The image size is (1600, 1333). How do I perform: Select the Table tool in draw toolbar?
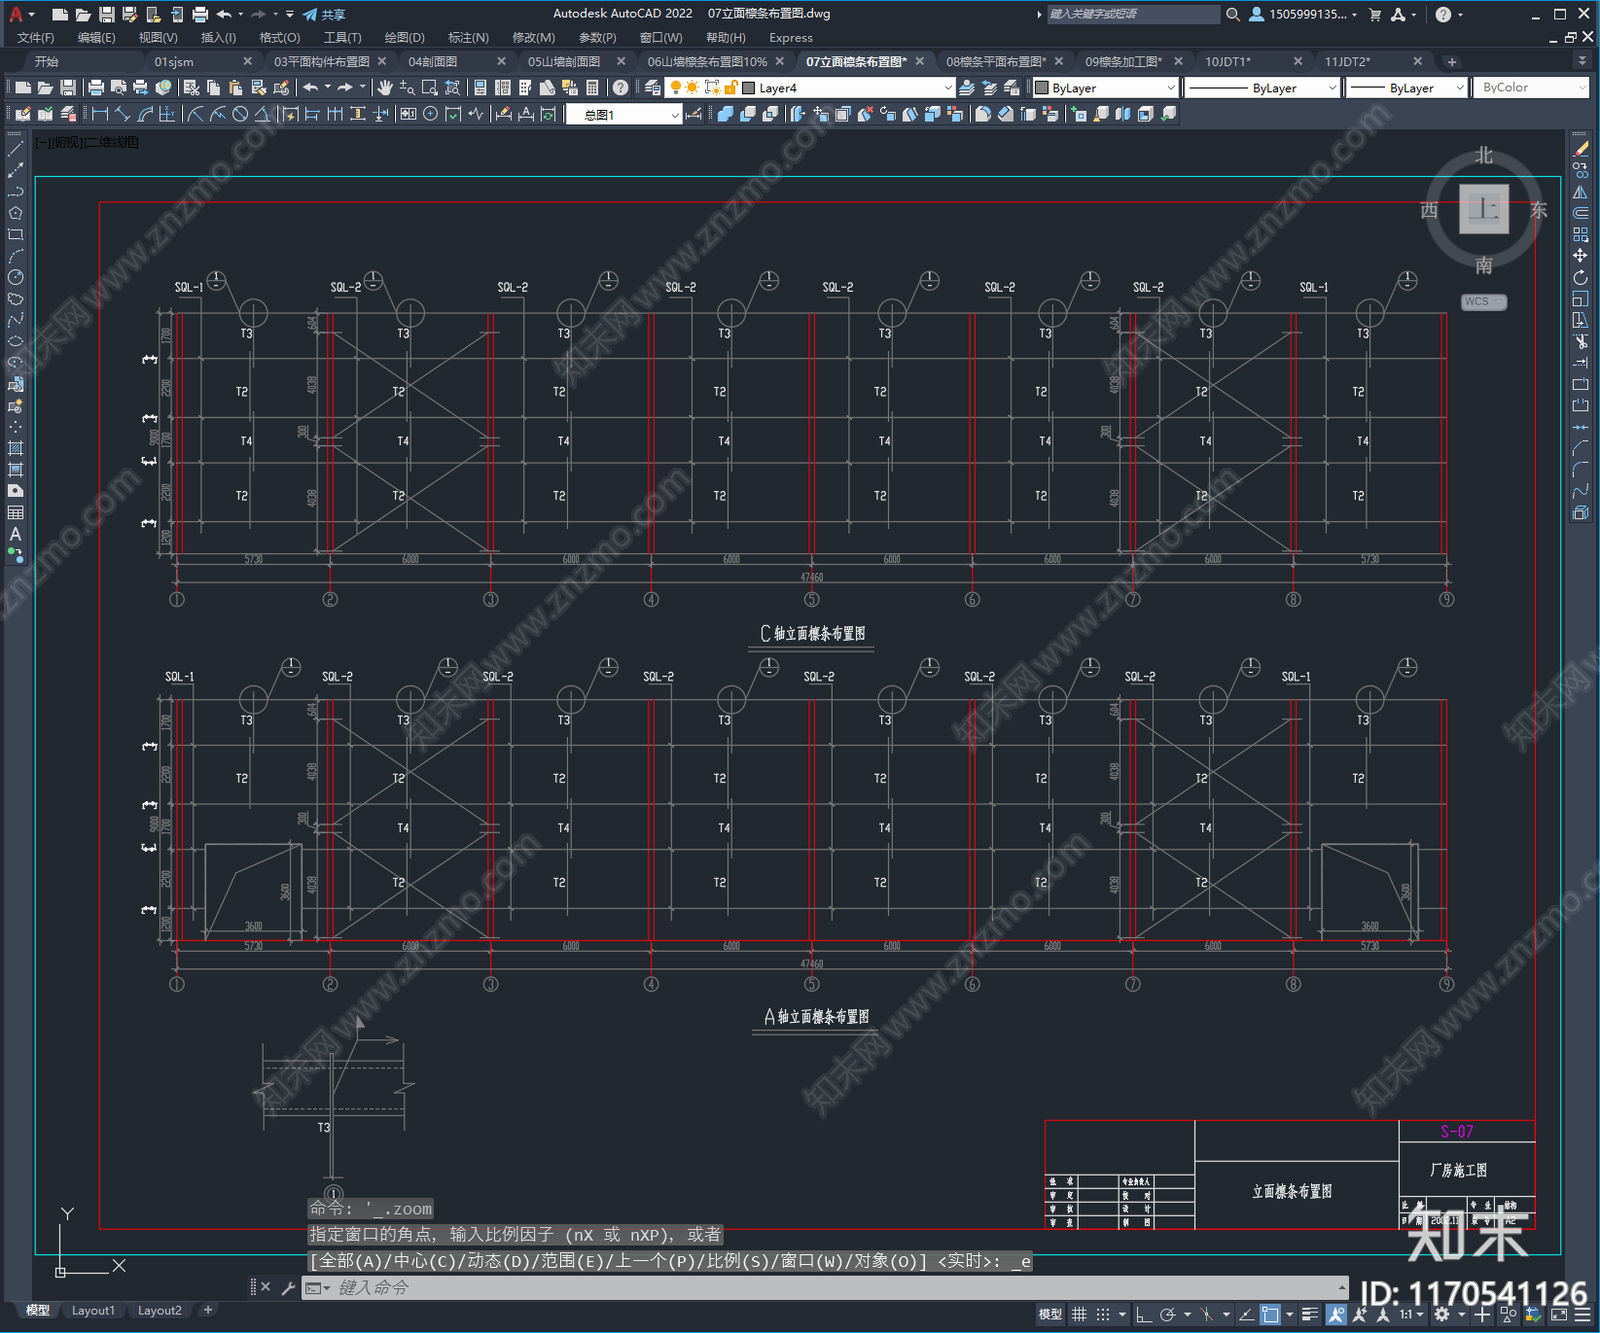click(x=15, y=512)
